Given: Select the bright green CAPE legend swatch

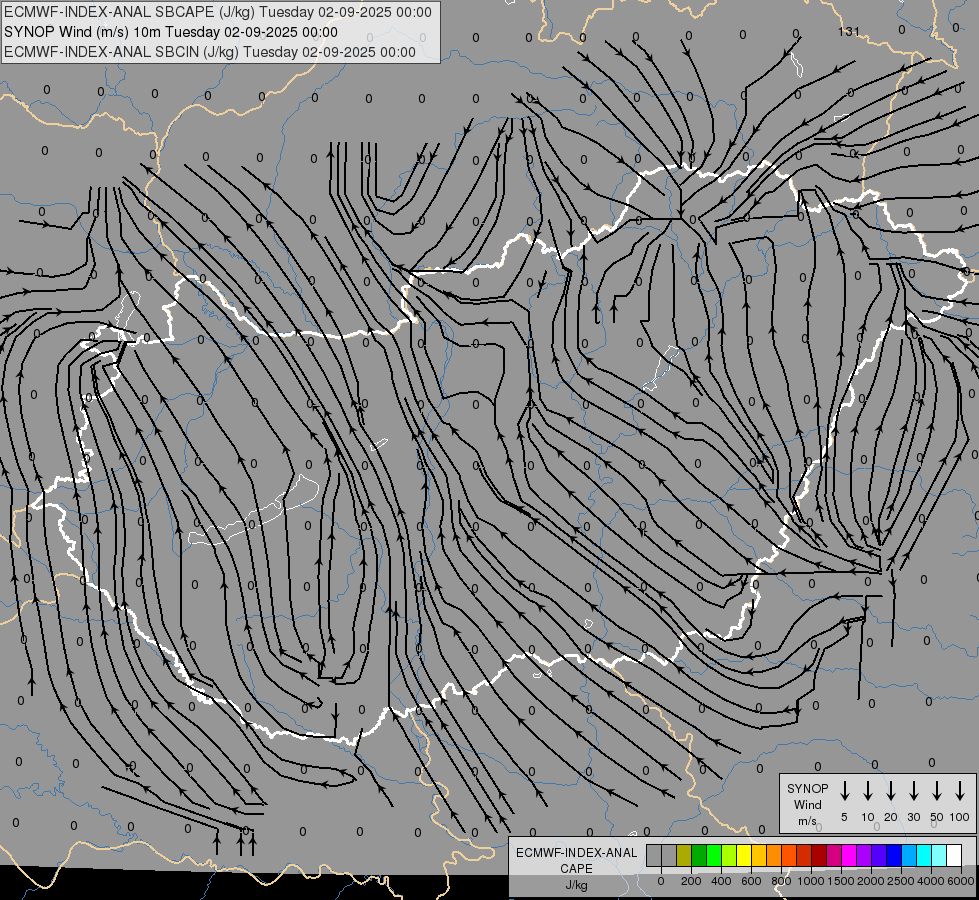Looking at the screenshot, I should coord(714,855).
